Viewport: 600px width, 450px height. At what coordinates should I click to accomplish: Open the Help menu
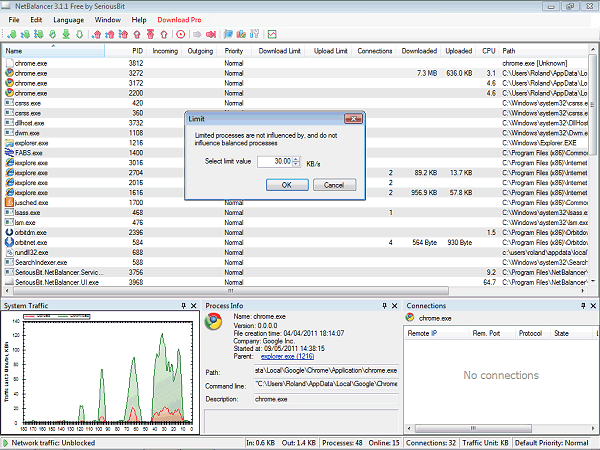click(x=139, y=20)
